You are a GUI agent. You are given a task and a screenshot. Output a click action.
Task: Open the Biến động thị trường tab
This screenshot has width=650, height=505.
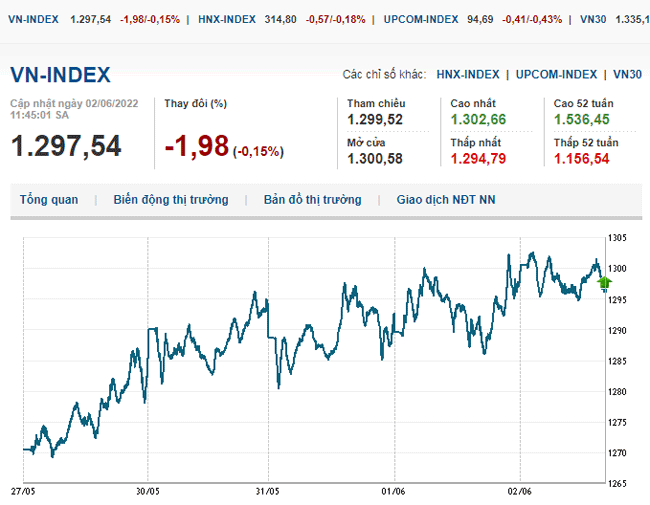point(170,200)
